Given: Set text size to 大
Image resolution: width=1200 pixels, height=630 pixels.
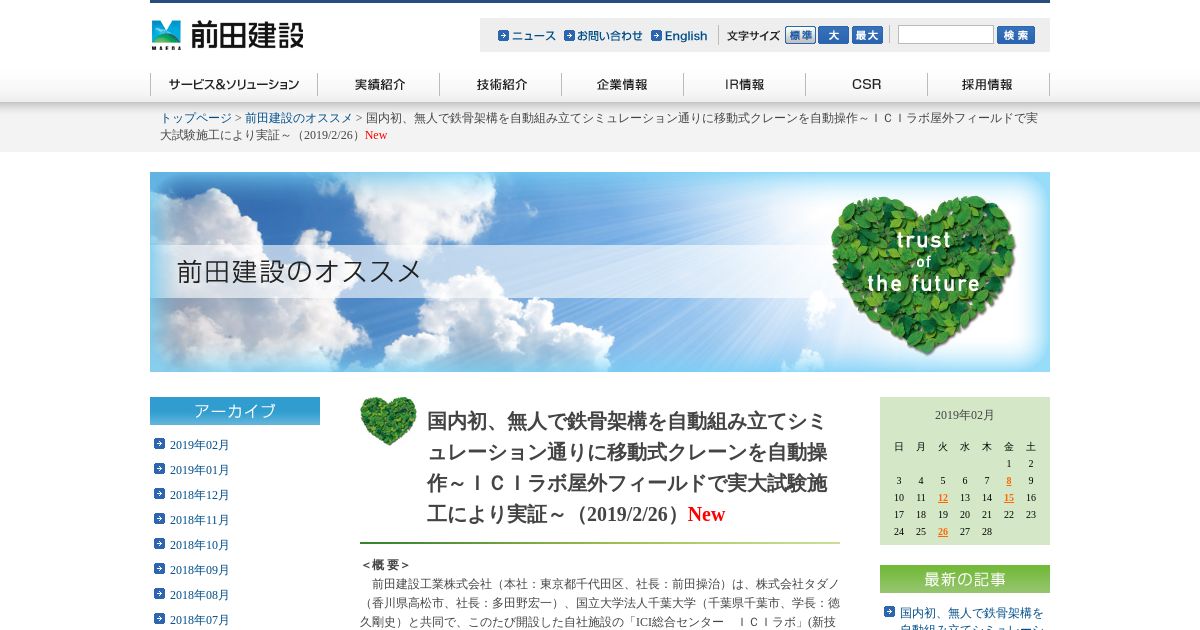Looking at the screenshot, I should [833, 35].
